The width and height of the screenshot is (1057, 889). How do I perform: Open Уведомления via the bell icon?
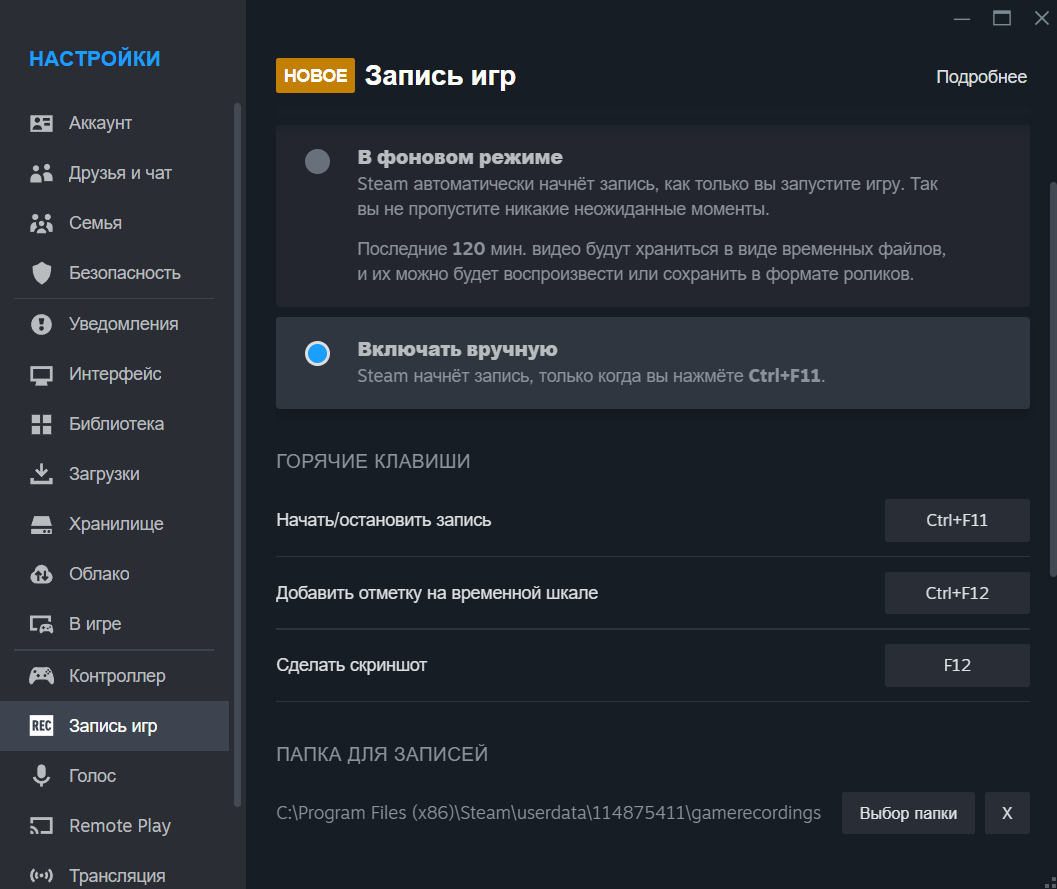click(x=41, y=323)
